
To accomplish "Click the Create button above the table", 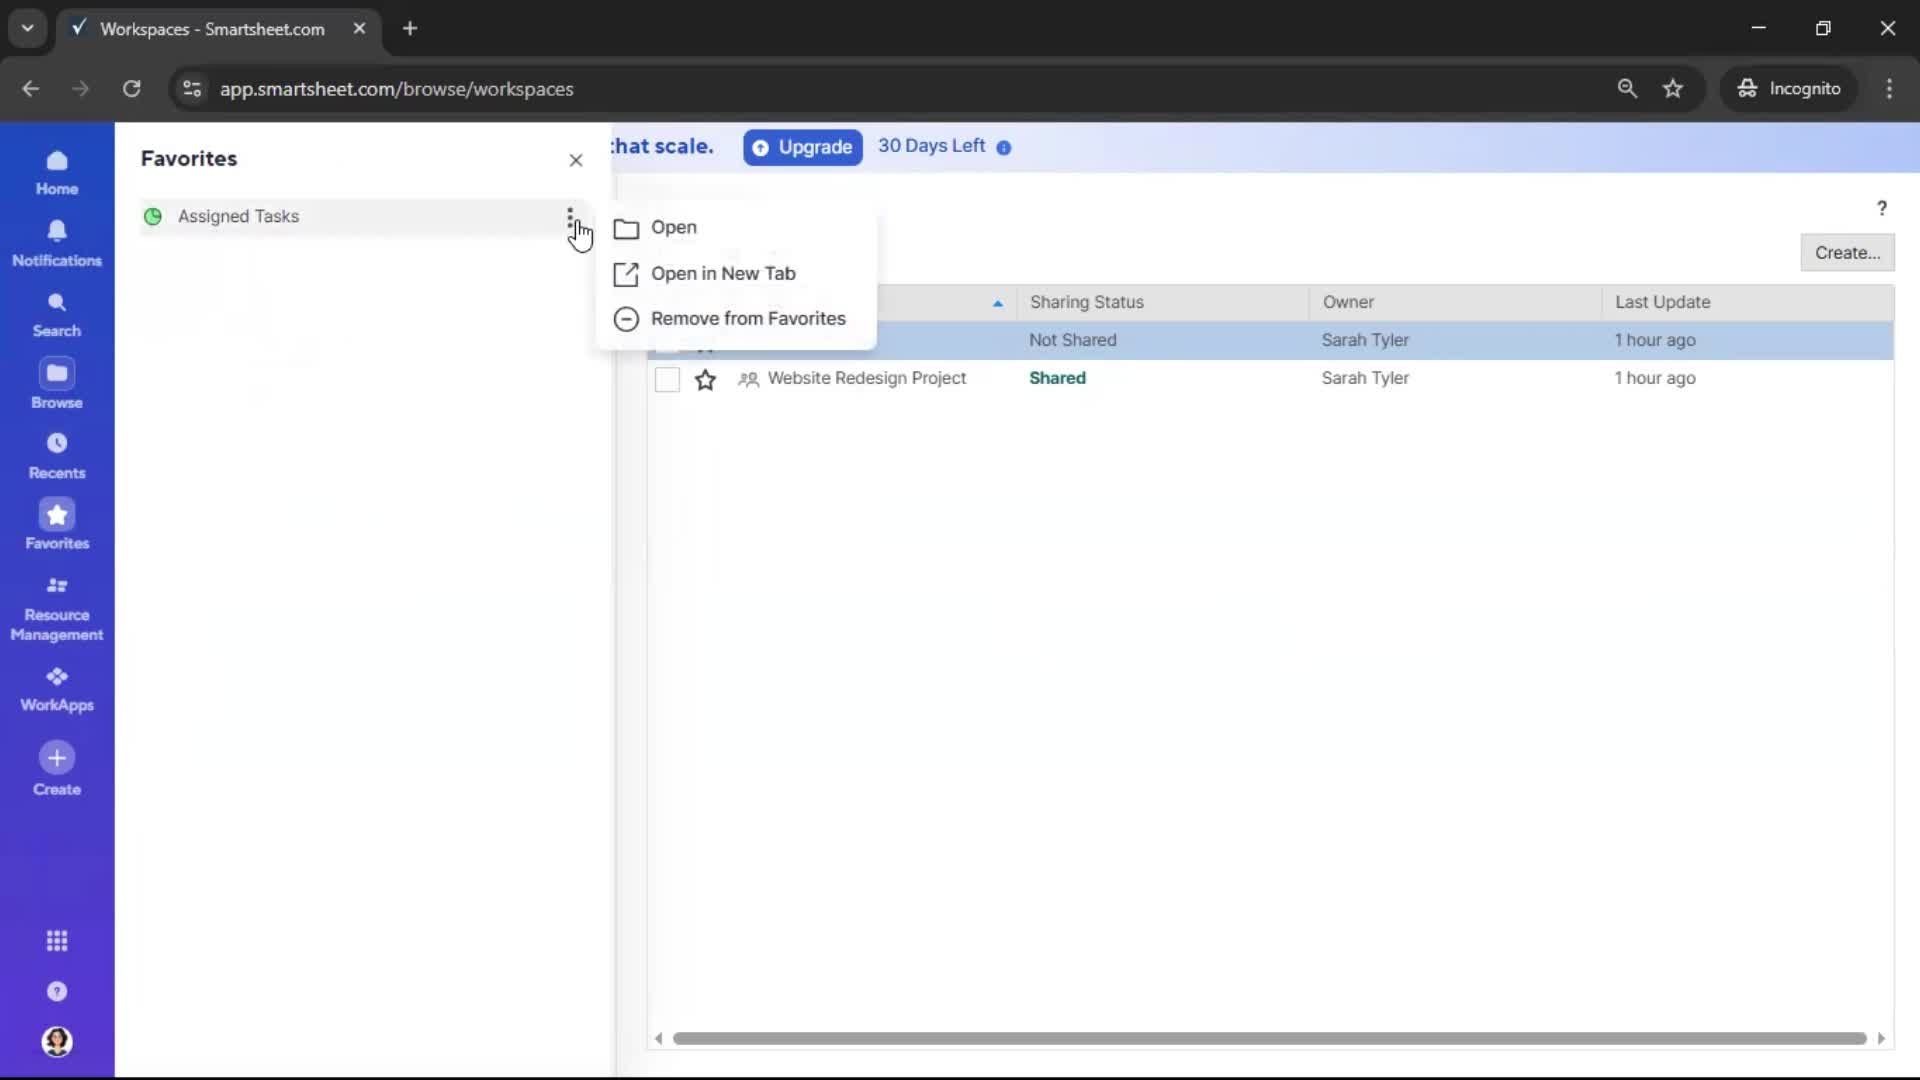I will click(x=1847, y=252).
